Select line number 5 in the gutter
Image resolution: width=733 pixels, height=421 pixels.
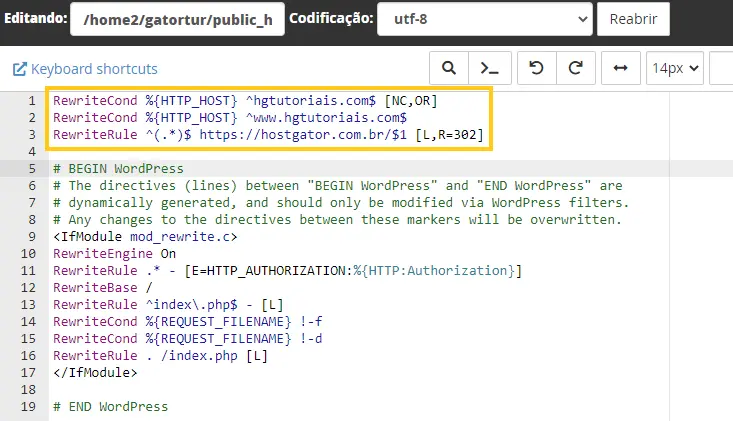tap(32, 169)
